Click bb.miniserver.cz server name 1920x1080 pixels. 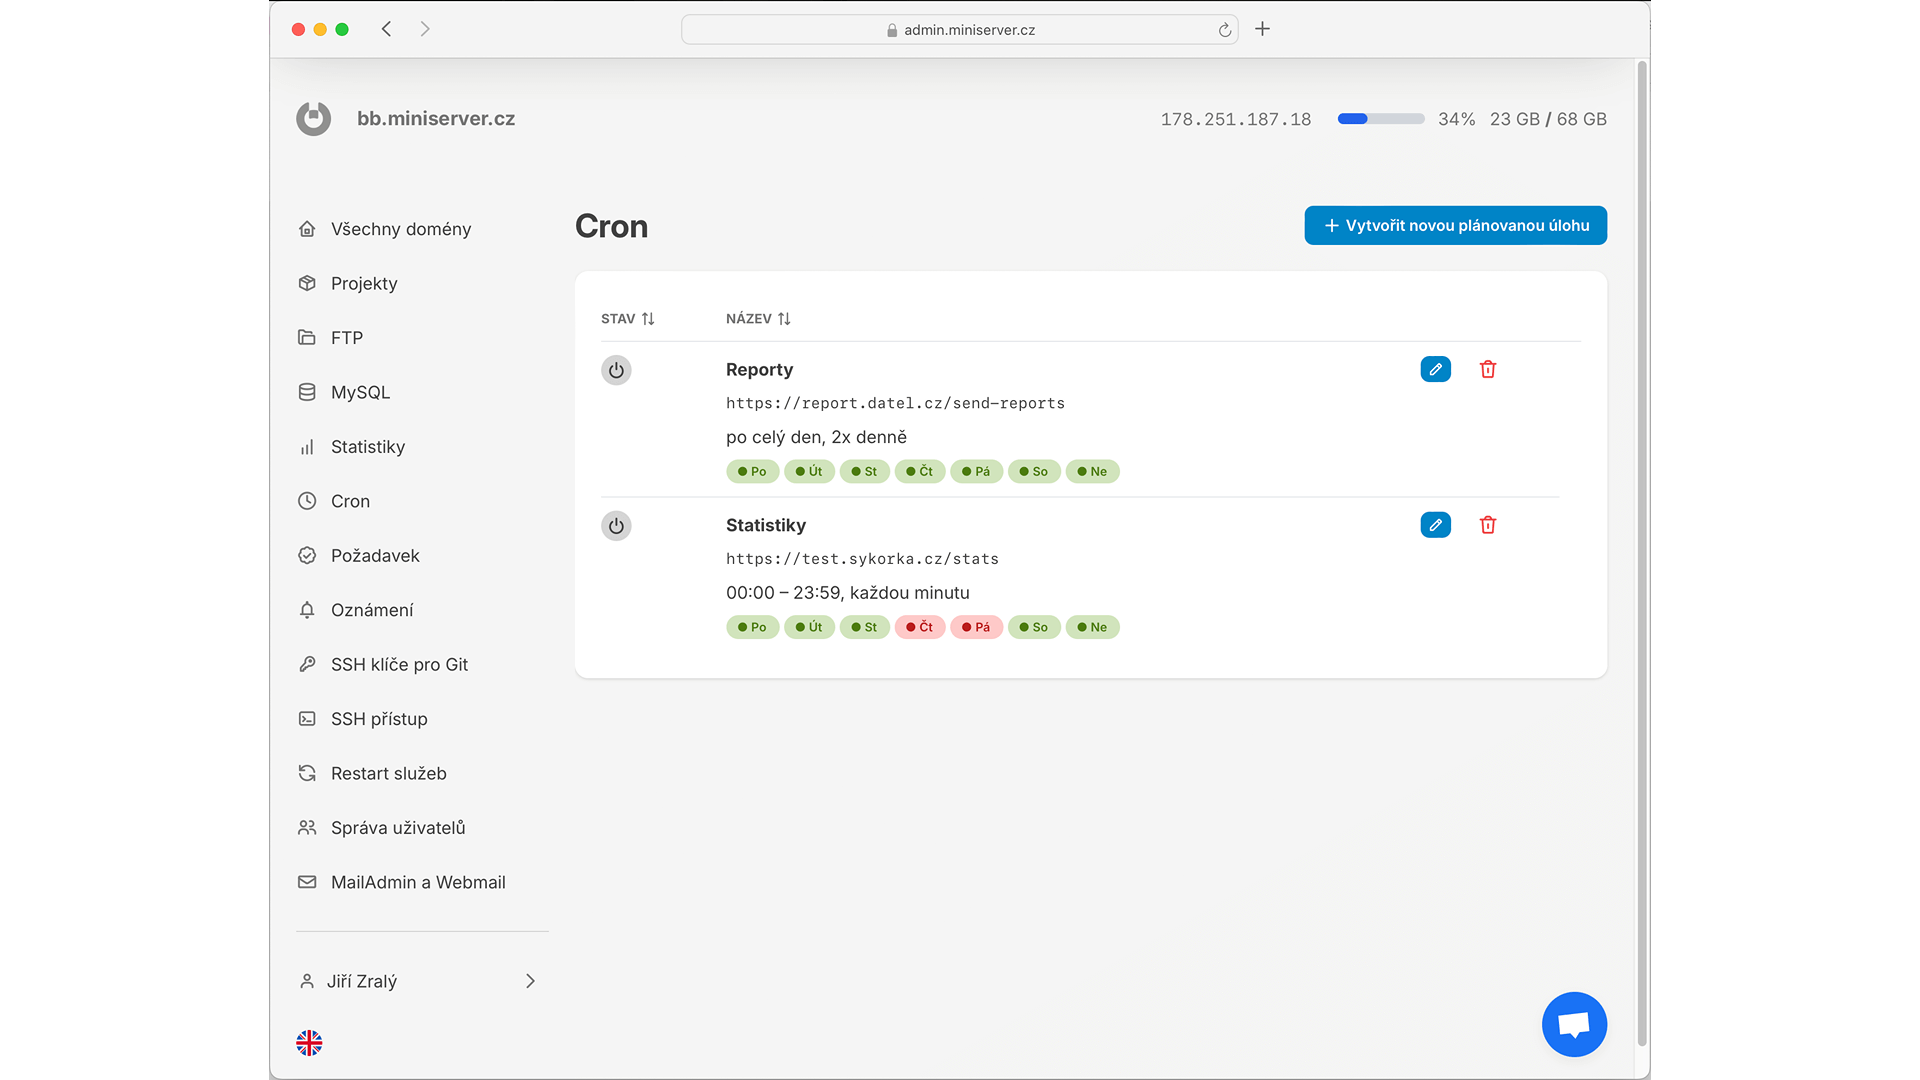436,119
